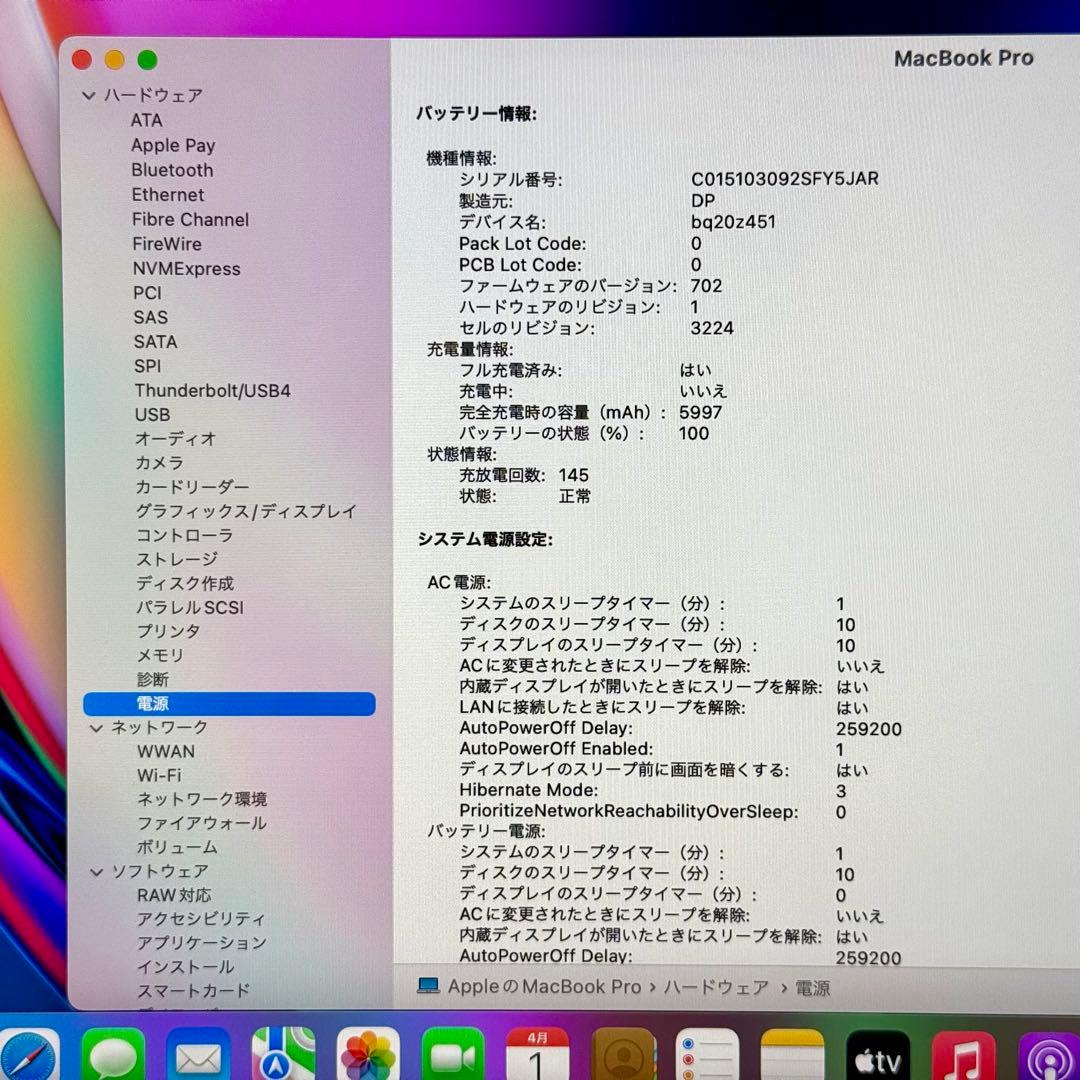The image size is (1080, 1080).
Task: Select グラフィックス/ディスプレイ in the sidebar
Action: pos(247,511)
